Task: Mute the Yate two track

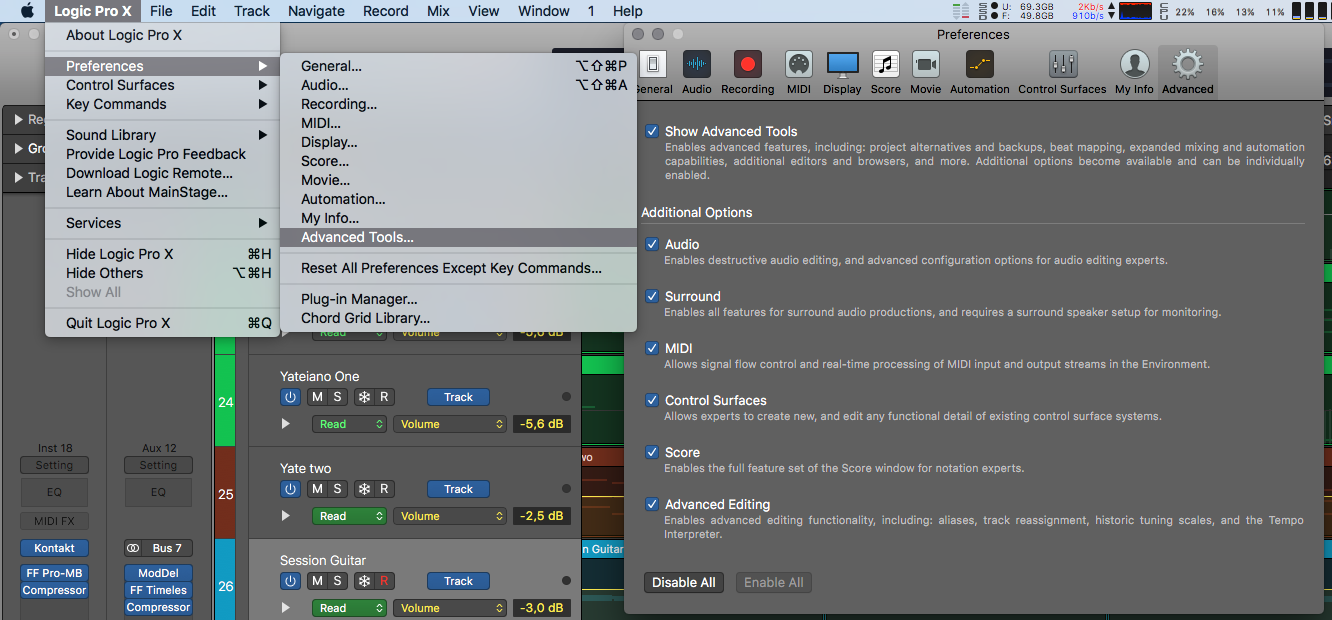Action: pos(318,489)
